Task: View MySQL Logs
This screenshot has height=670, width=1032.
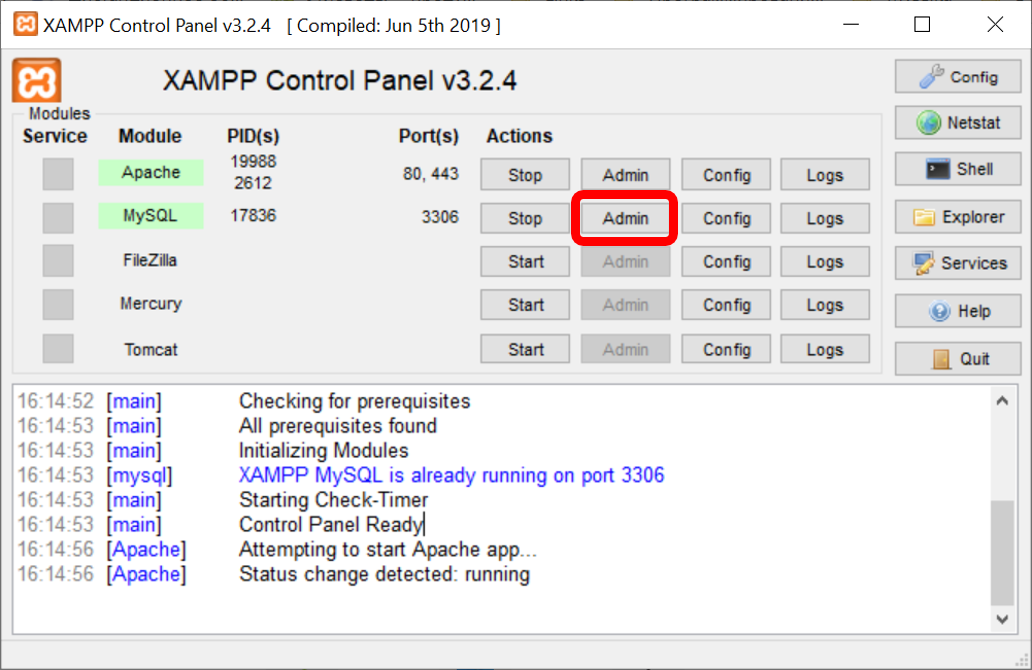Action: [x=825, y=219]
